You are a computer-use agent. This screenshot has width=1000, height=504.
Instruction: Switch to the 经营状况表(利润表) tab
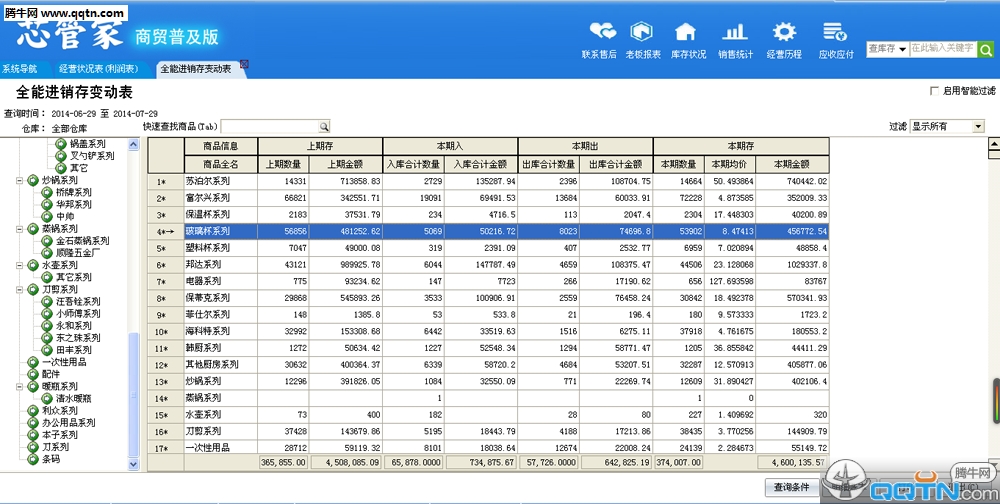[x=98, y=69]
